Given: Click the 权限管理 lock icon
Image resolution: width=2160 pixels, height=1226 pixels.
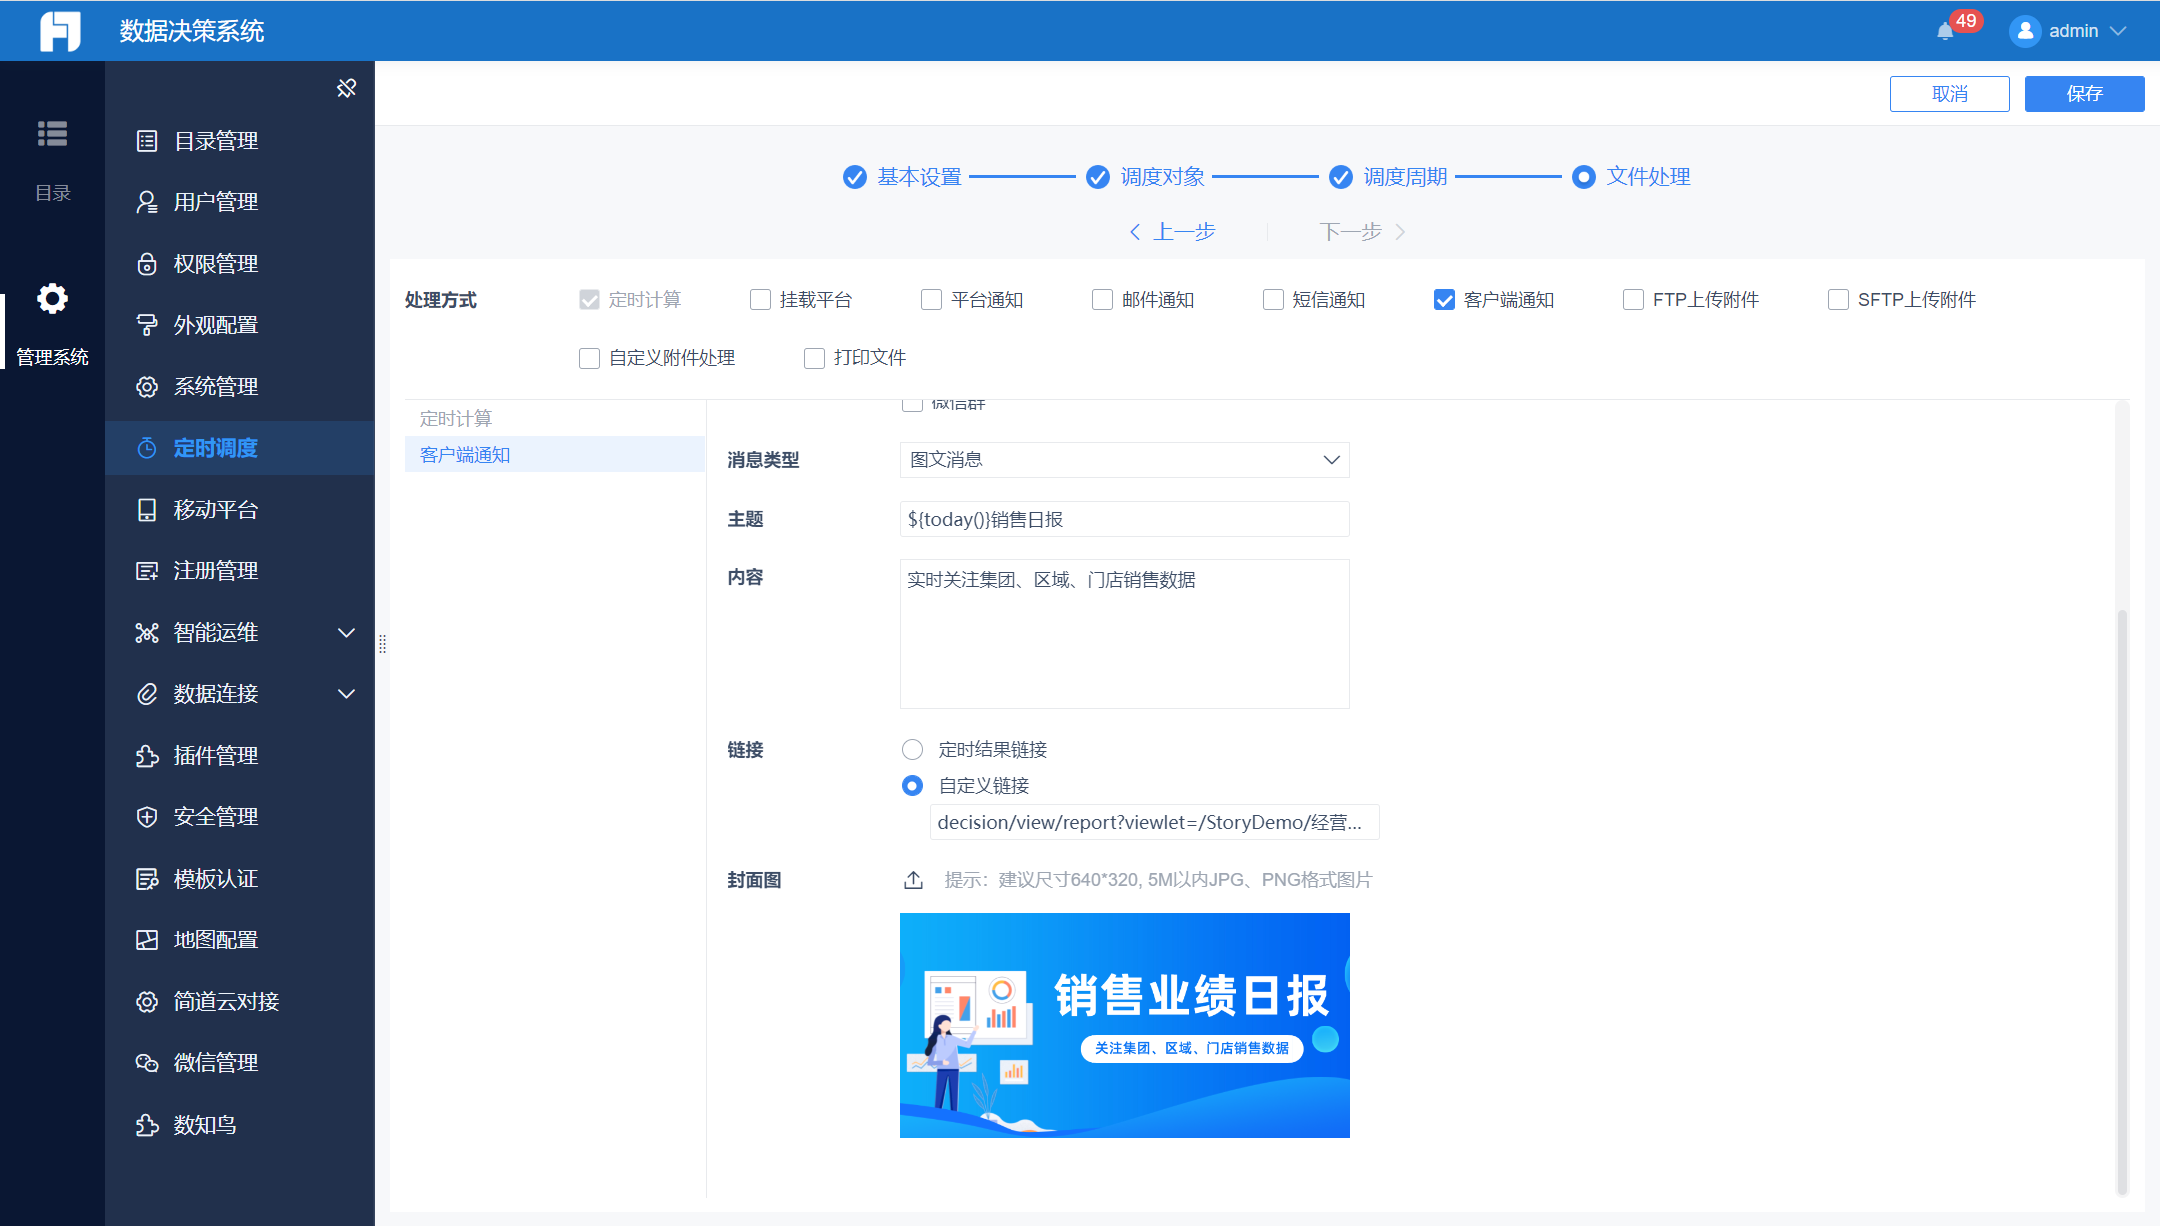Looking at the screenshot, I should (147, 264).
